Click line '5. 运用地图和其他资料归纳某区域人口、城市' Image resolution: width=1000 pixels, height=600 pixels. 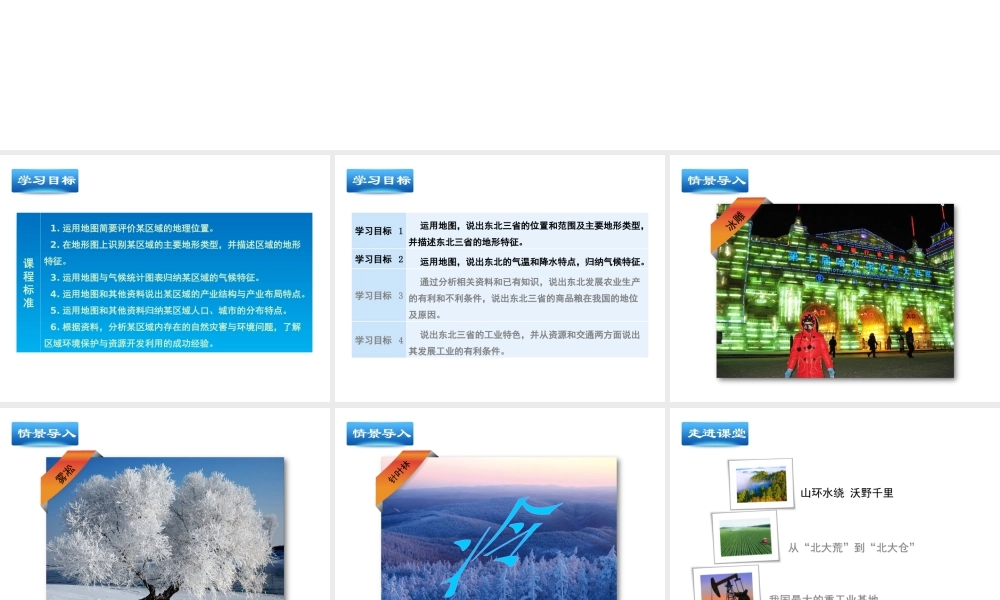tap(168, 311)
